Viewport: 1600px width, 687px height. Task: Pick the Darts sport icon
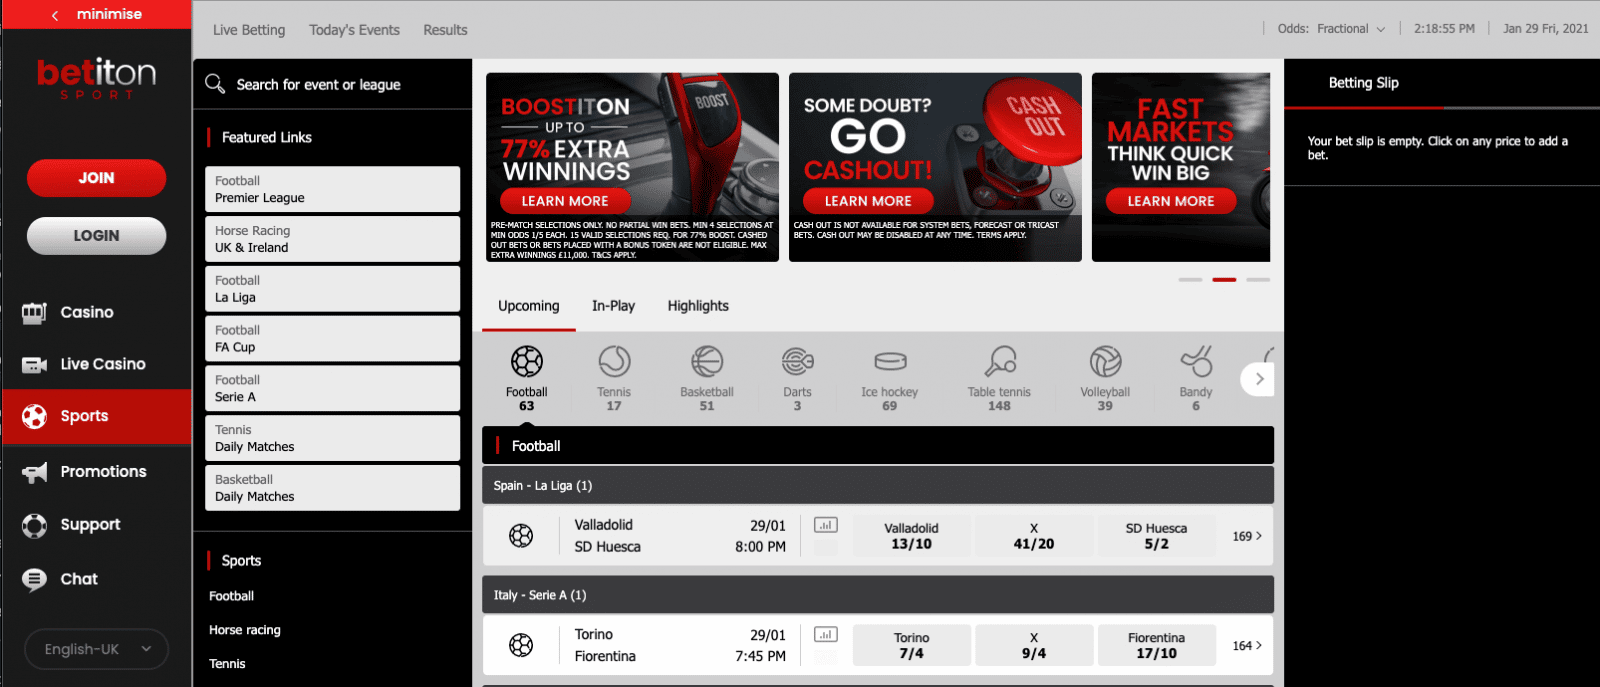(797, 362)
